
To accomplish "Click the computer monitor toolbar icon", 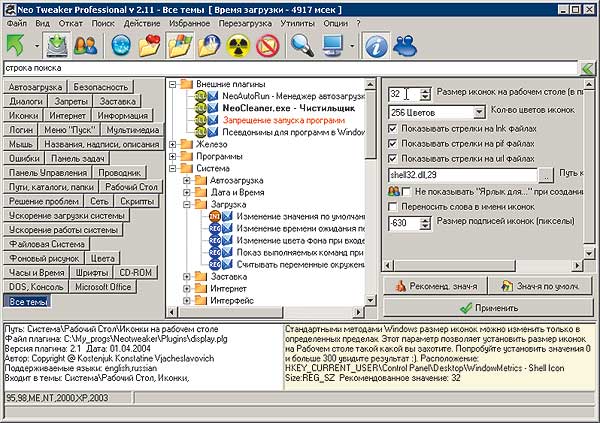I will point(332,45).
